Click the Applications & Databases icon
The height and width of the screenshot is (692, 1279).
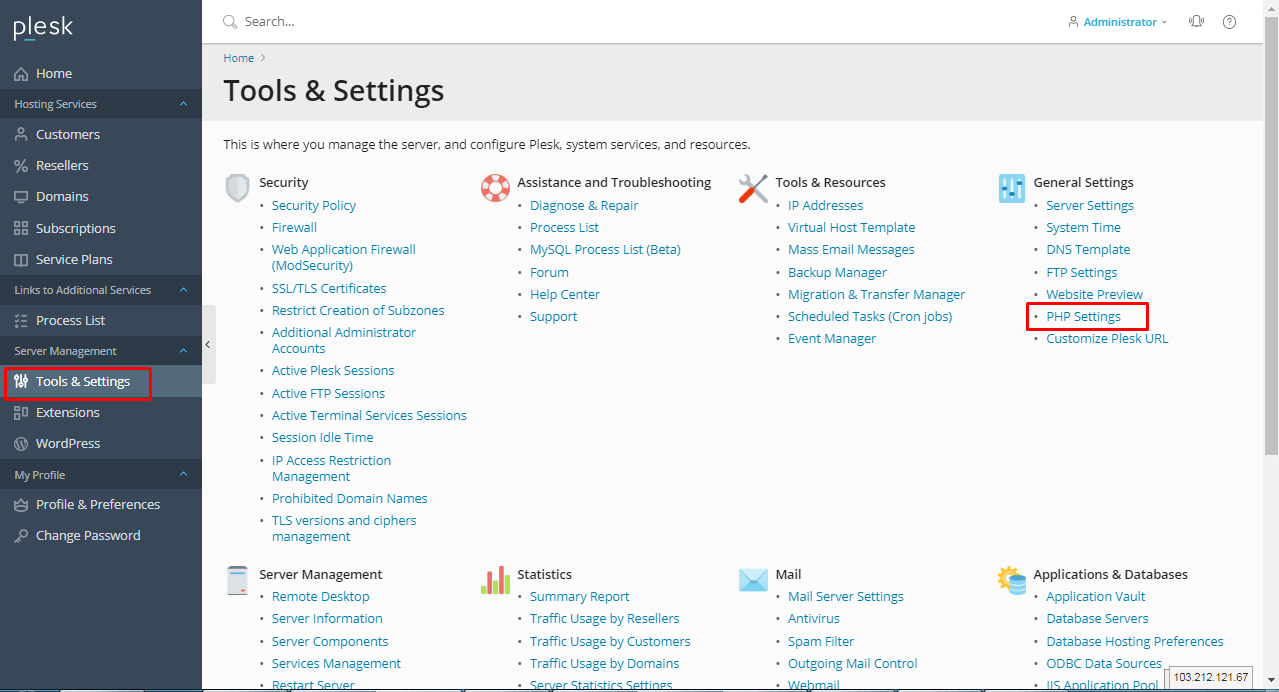click(1012, 580)
